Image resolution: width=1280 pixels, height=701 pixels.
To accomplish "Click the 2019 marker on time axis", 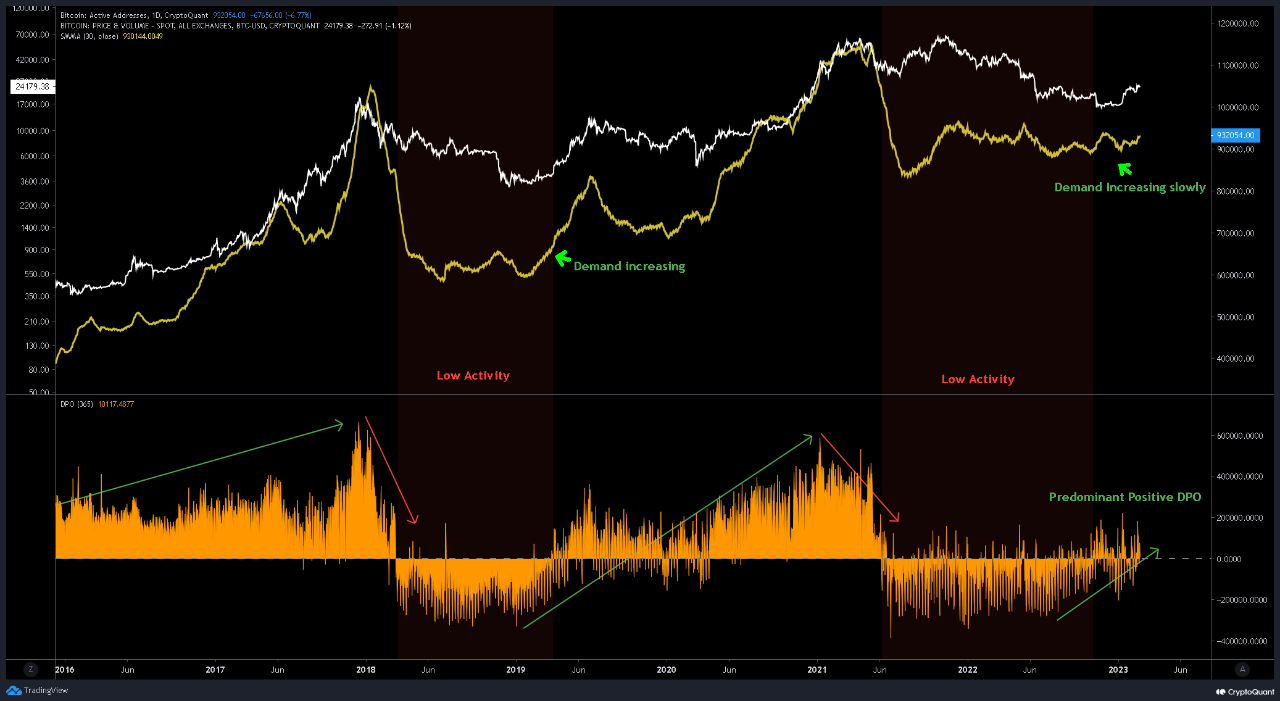I will click(x=516, y=669).
